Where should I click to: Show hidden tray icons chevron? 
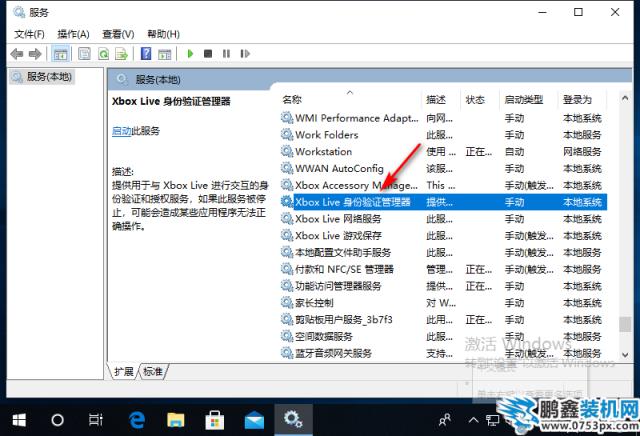click(473, 420)
